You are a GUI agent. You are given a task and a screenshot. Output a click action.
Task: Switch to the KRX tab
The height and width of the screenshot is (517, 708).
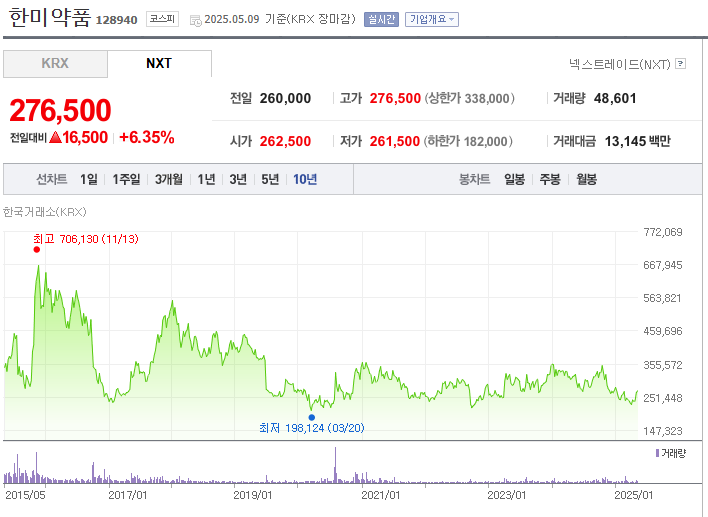point(55,64)
